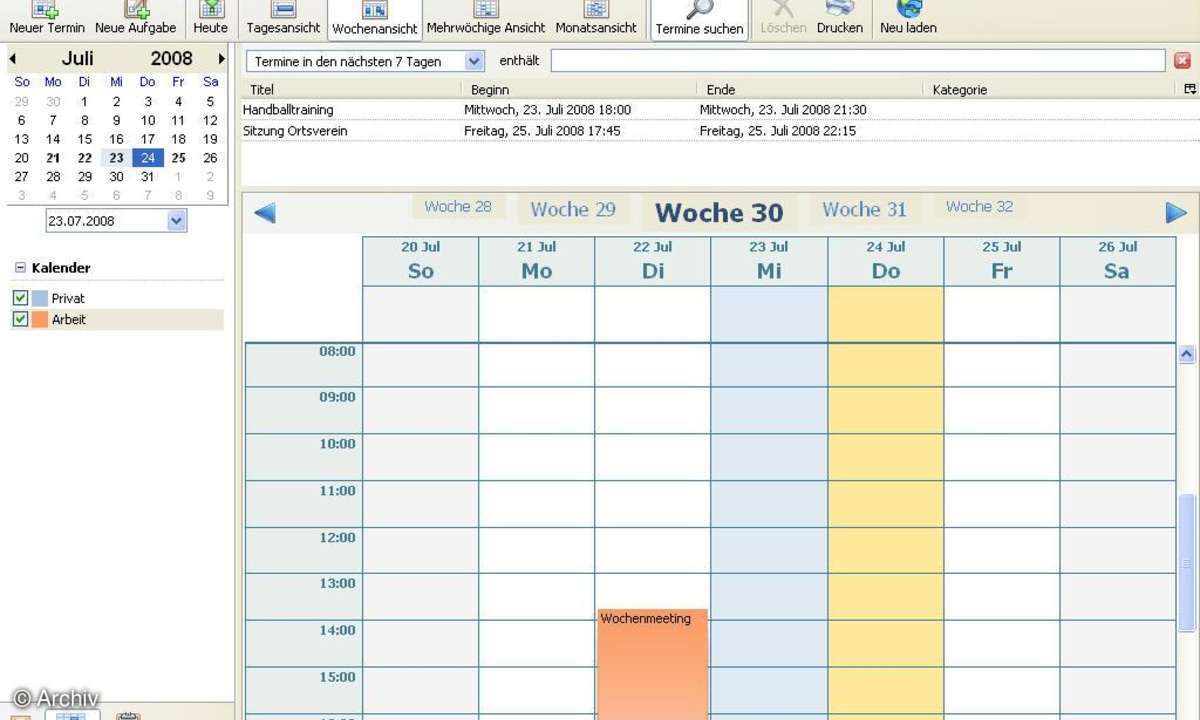Click the 23 Jul Mi day header

(x=769, y=261)
